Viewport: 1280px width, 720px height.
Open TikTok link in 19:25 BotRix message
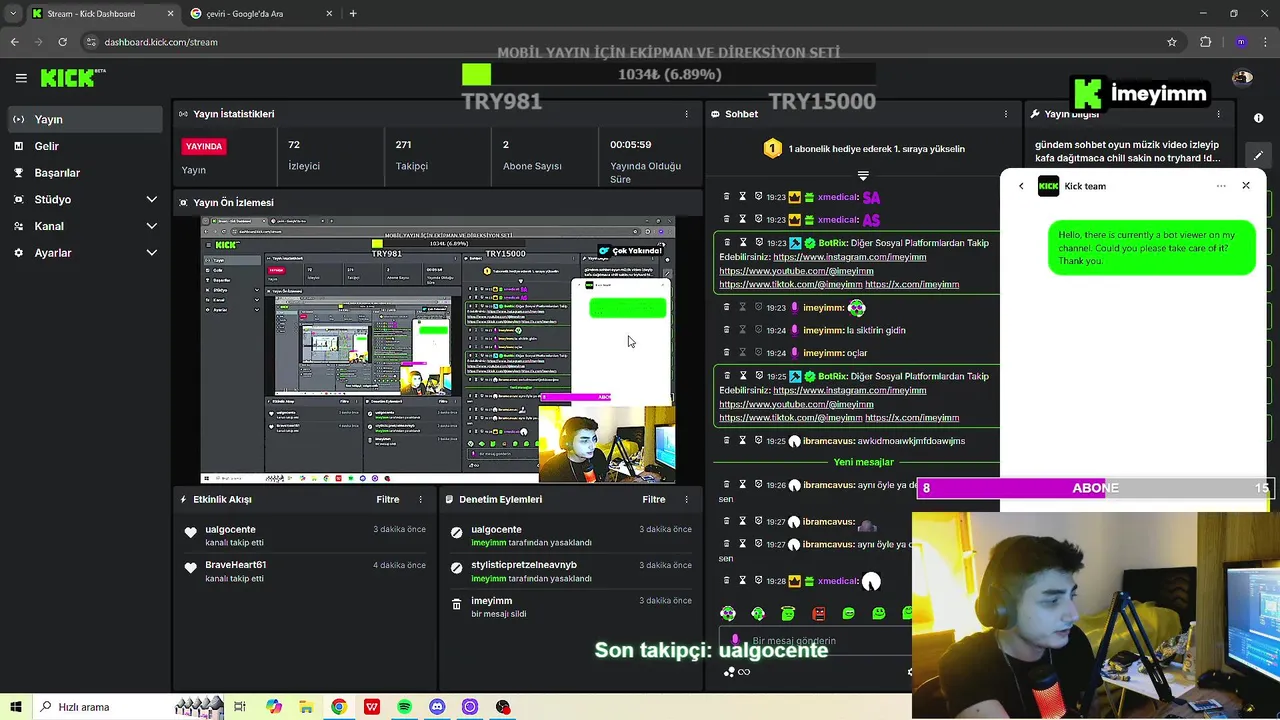[x=790, y=418]
